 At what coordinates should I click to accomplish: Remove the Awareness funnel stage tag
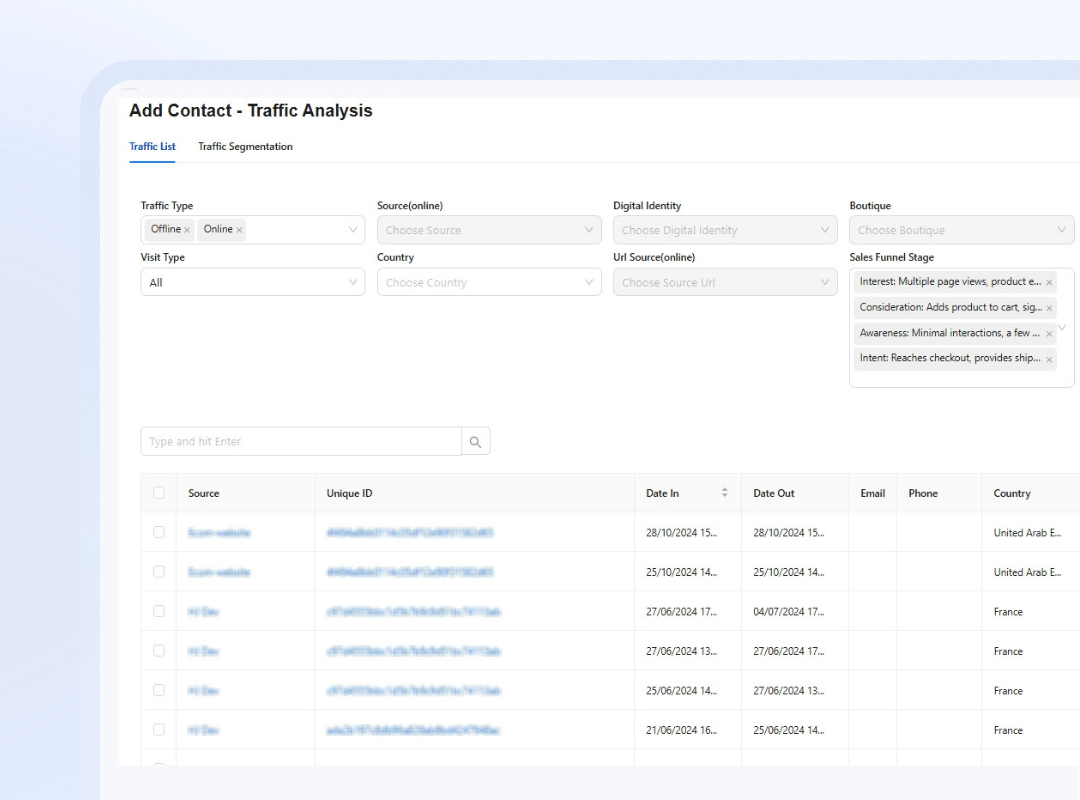(1049, 334)
